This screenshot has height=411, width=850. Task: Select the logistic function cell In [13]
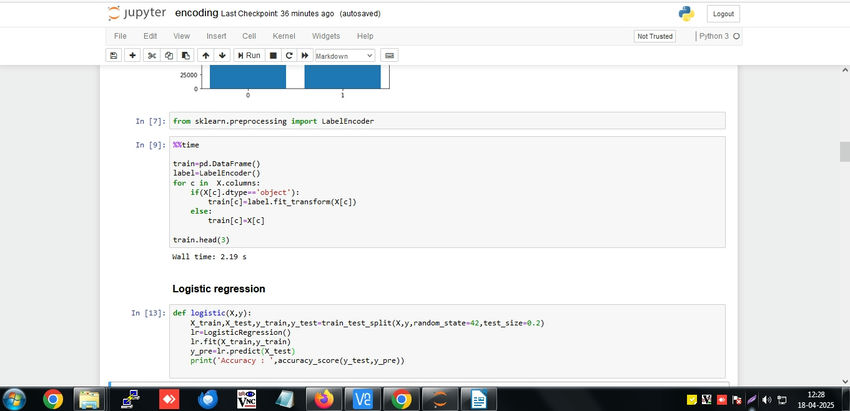pyautogui.click(x=447, y=341)
